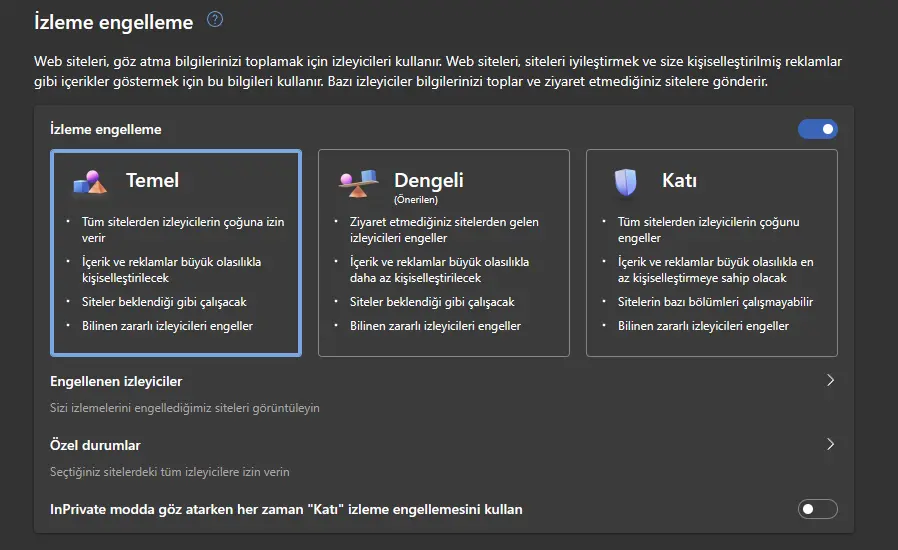Select the Temel tracking prevention card

pyautogui.click(x=176, y=253)
